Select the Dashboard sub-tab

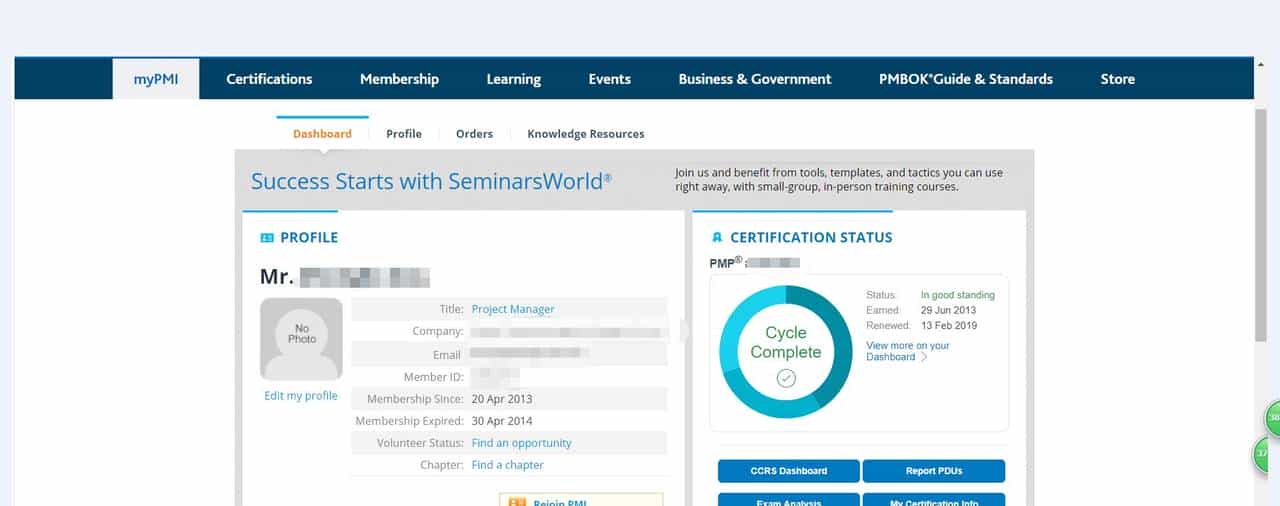[322, 133]
